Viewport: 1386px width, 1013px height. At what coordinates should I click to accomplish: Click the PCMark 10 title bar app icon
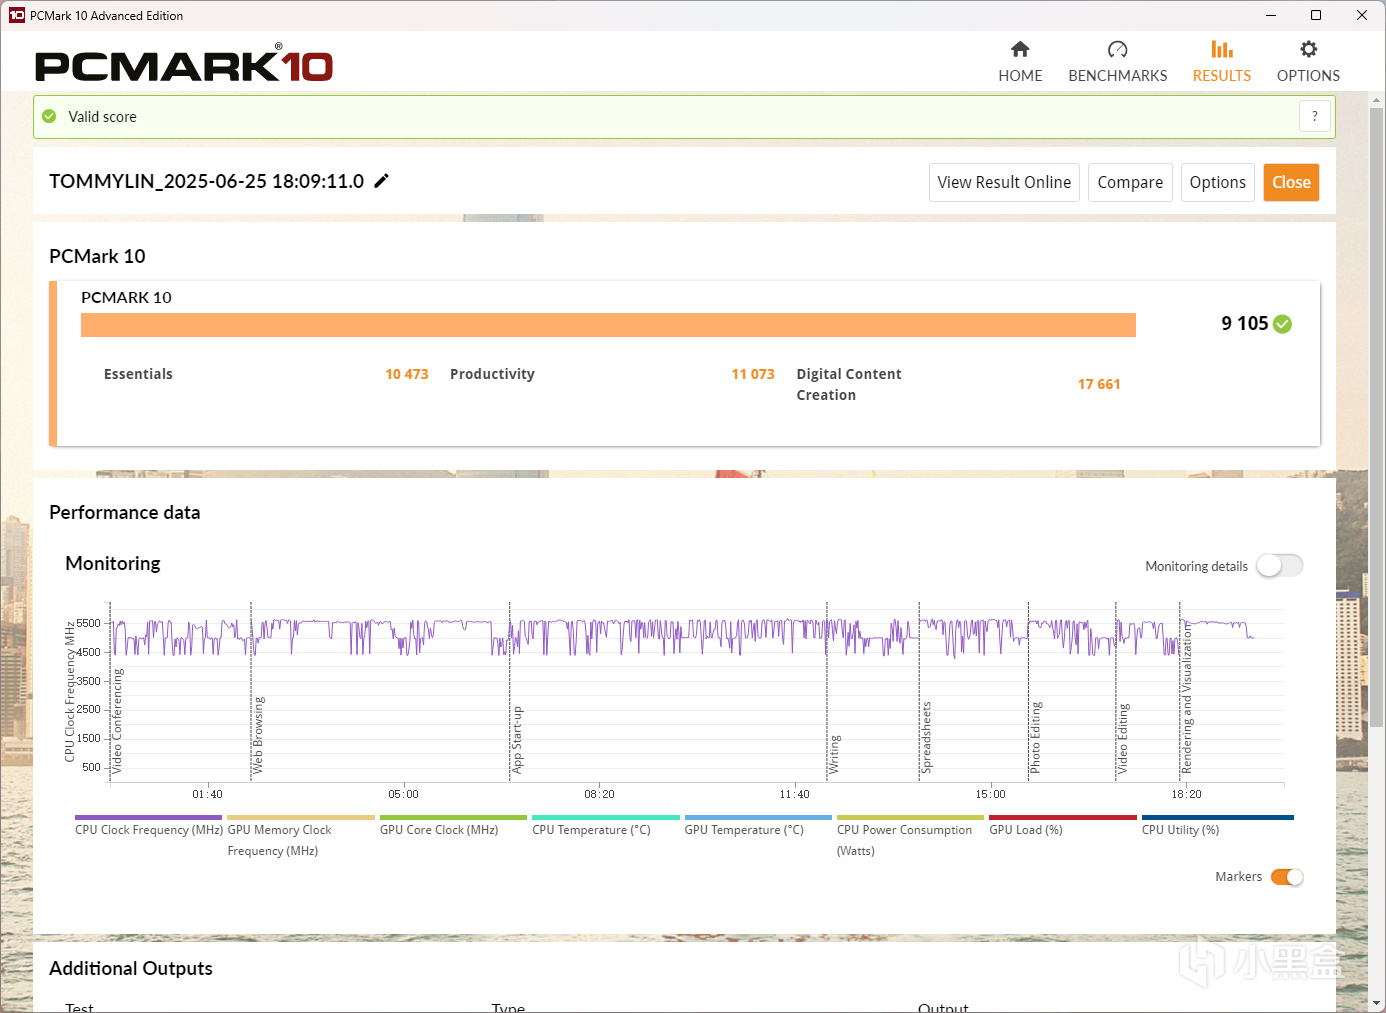pyautogui.click(x=17, y=15)
